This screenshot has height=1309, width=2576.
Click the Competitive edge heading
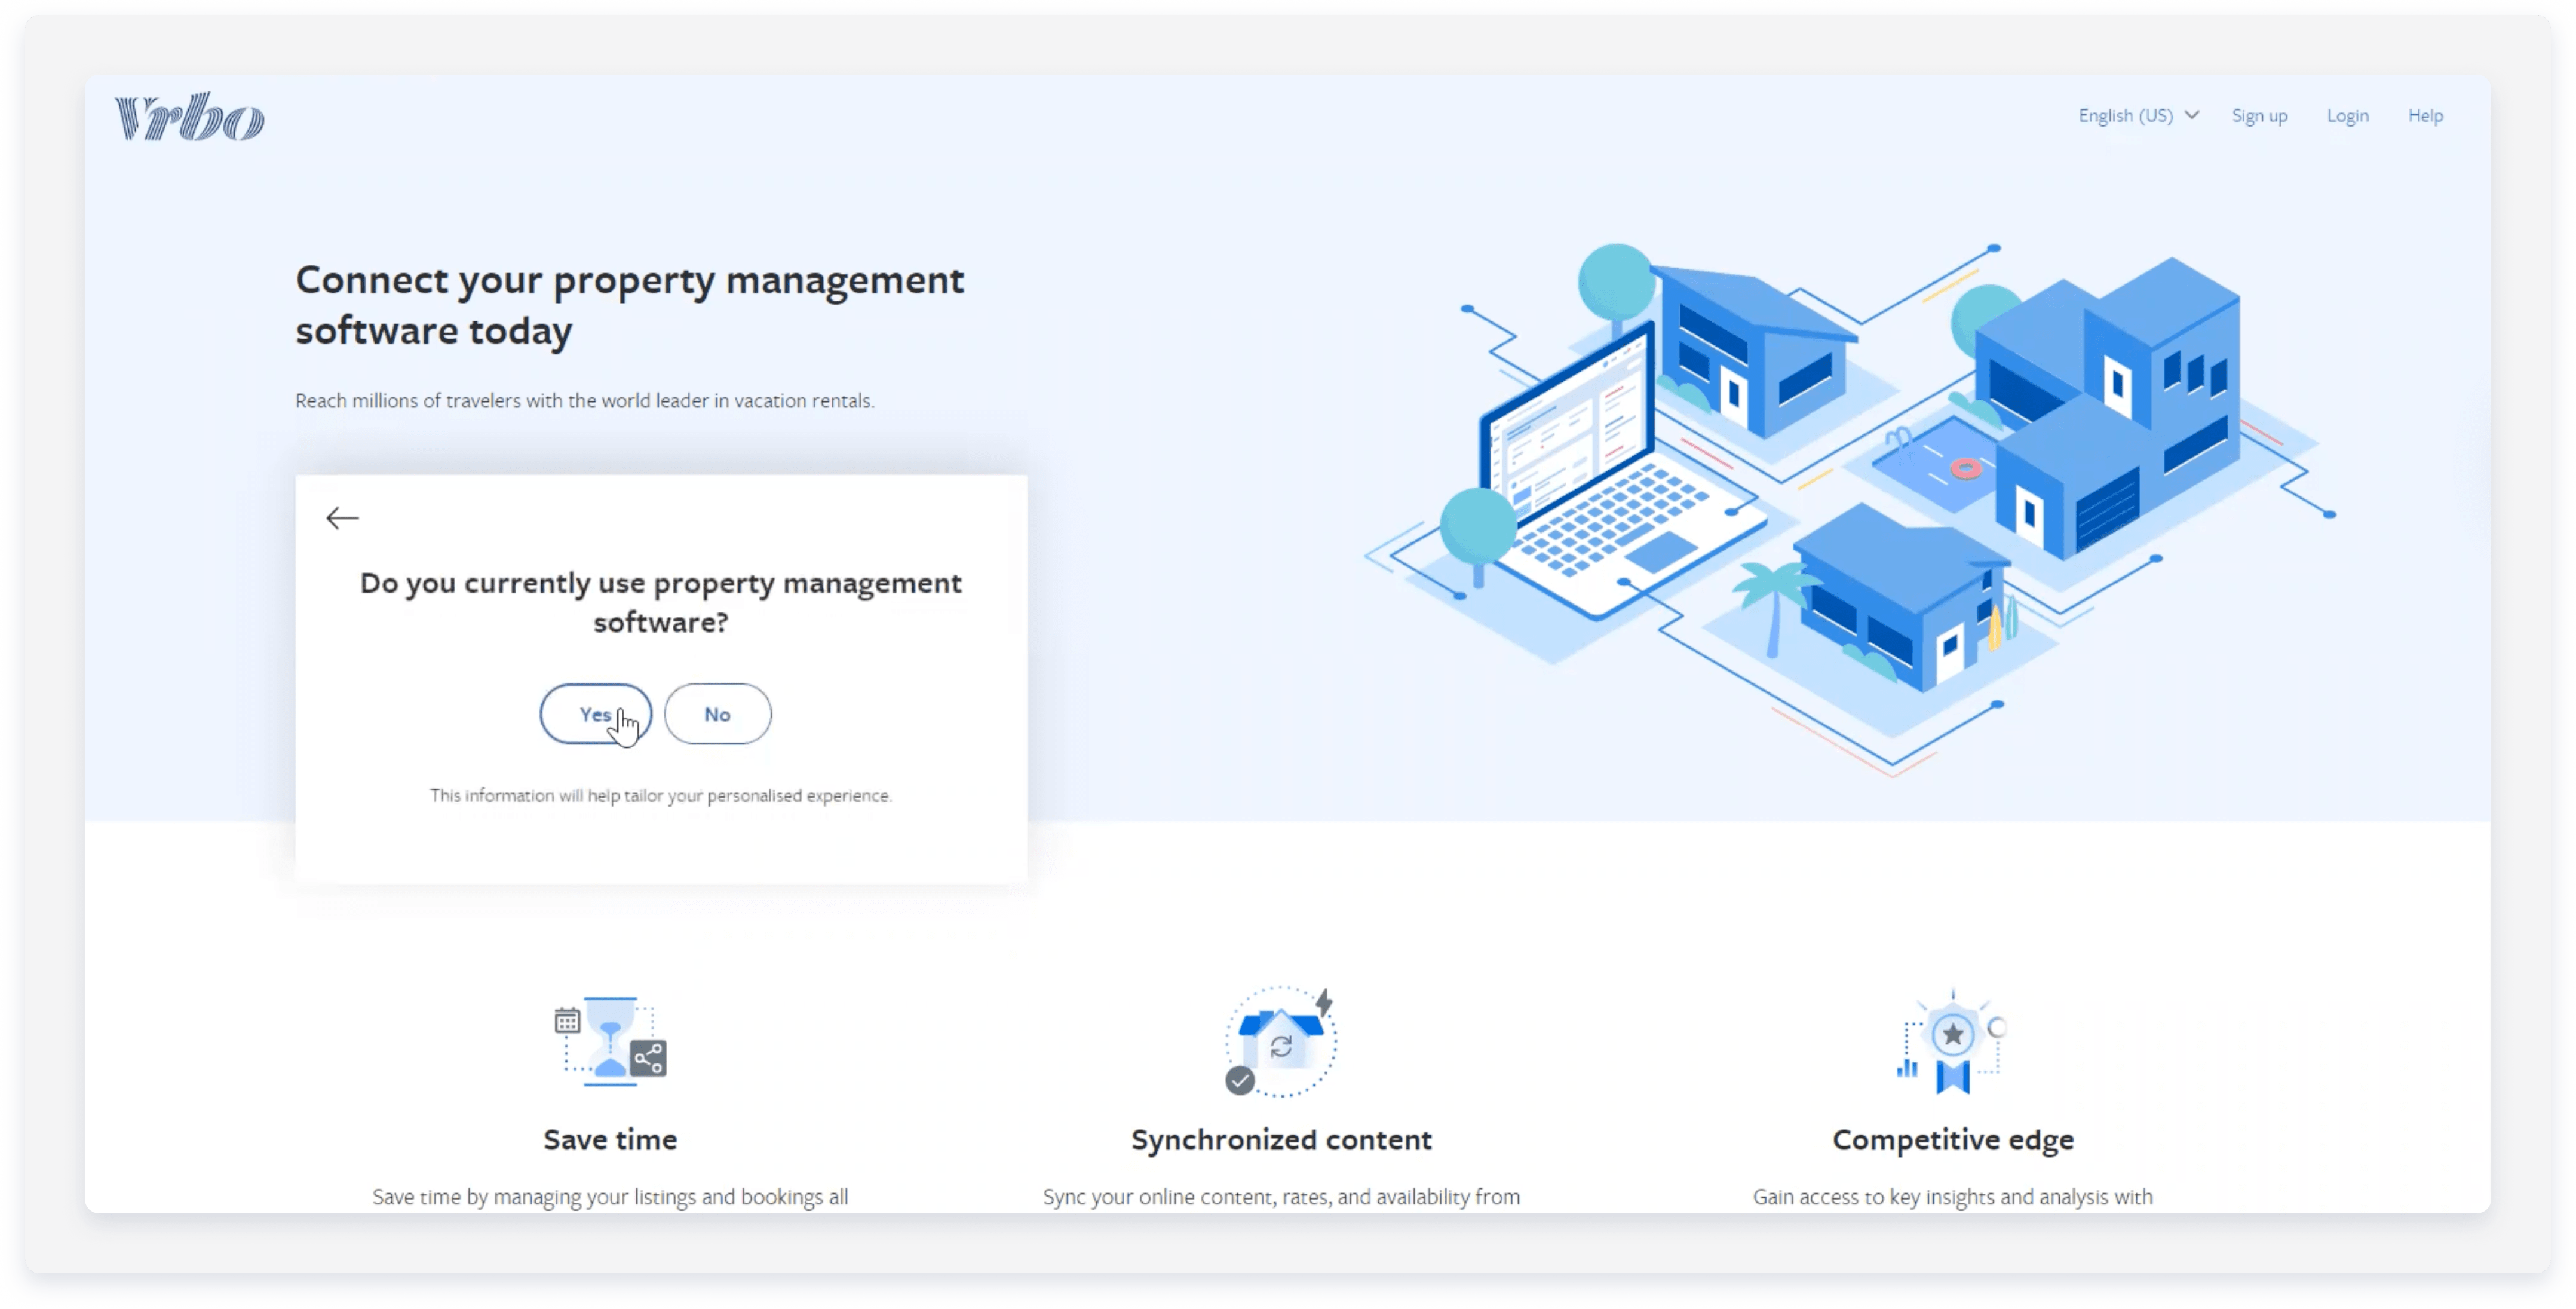1952,1139
